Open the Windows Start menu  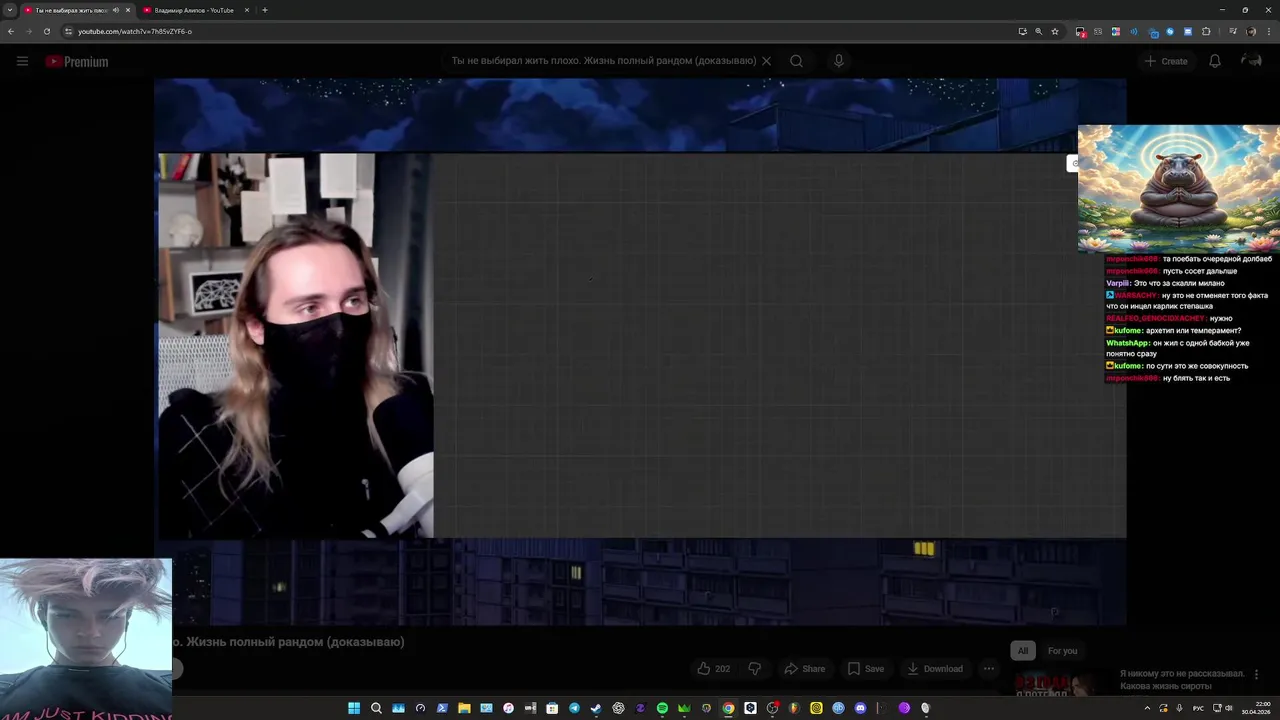pyautogui.click(x=354, y=708)
